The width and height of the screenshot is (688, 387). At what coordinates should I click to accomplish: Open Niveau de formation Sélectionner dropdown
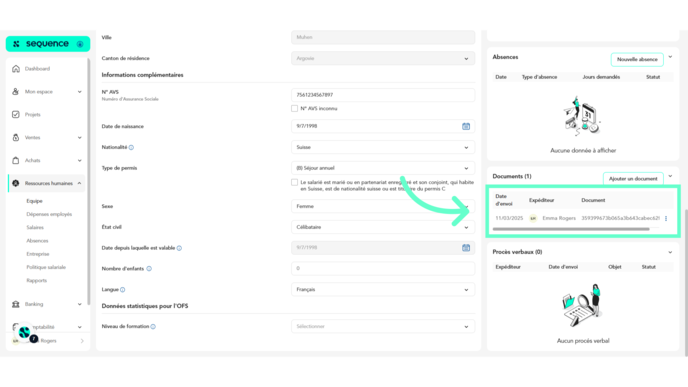click(x=383, y=326)
